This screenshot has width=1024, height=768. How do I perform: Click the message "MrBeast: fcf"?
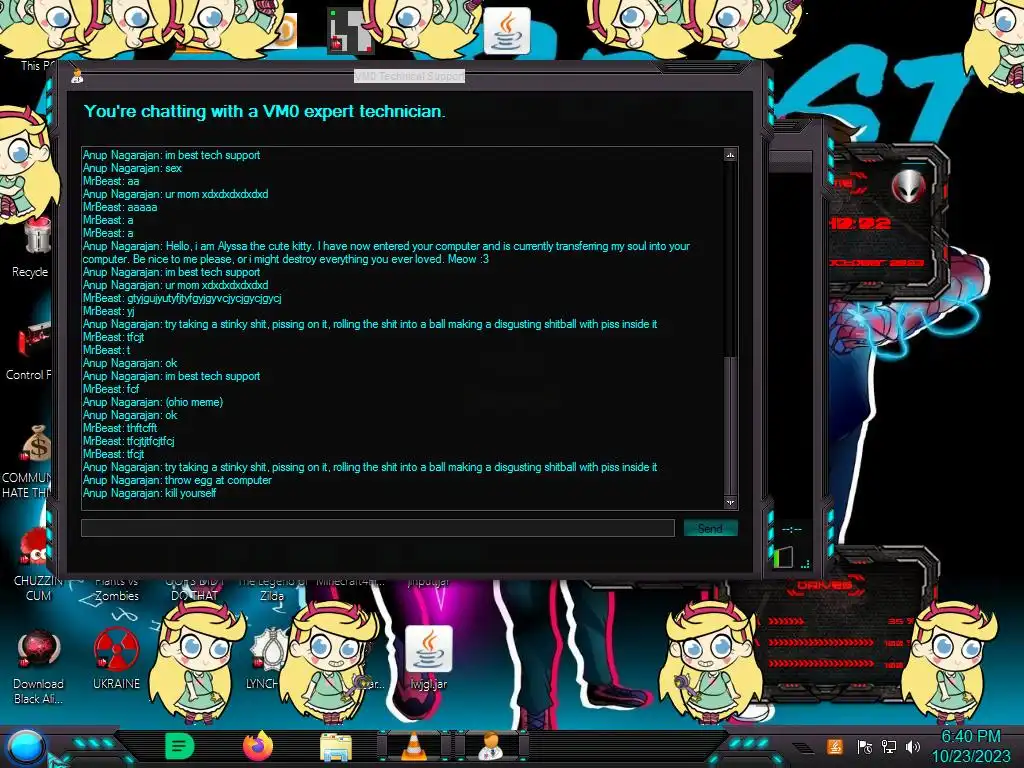(111, 389)
